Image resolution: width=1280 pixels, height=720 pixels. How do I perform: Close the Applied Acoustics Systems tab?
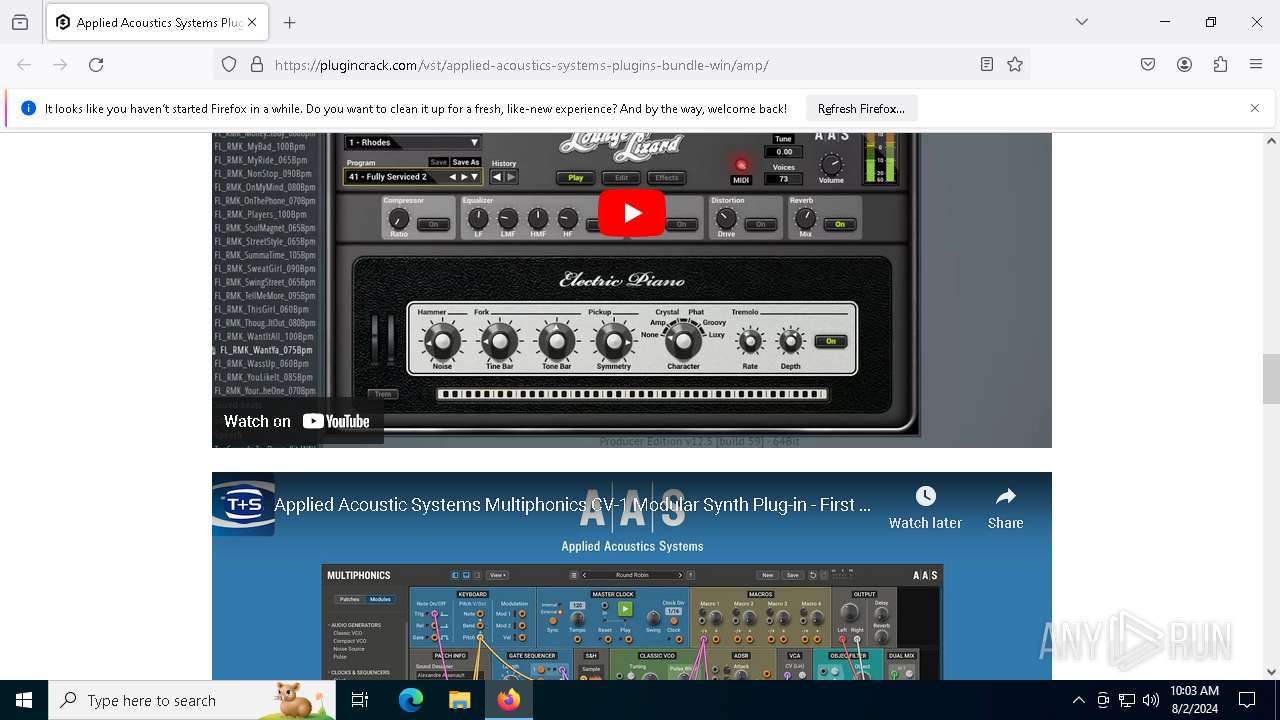(x=252, y=22)
